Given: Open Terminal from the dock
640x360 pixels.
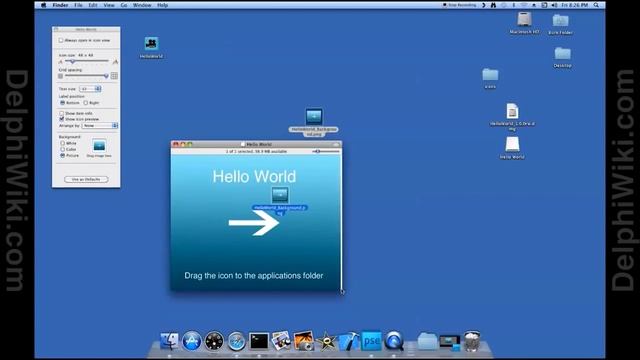Looking at the screenshot, I should [x=259, y=341].
